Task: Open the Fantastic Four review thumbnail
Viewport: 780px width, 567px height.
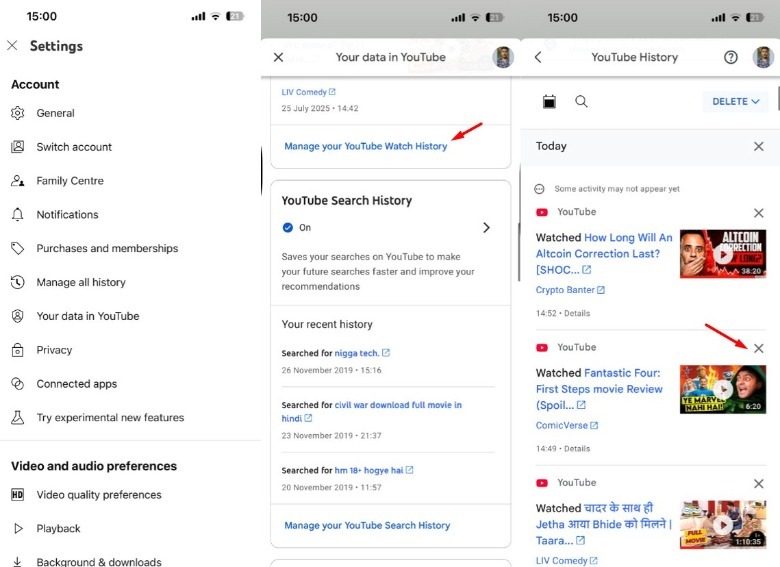Action: (x=723, y=389)
